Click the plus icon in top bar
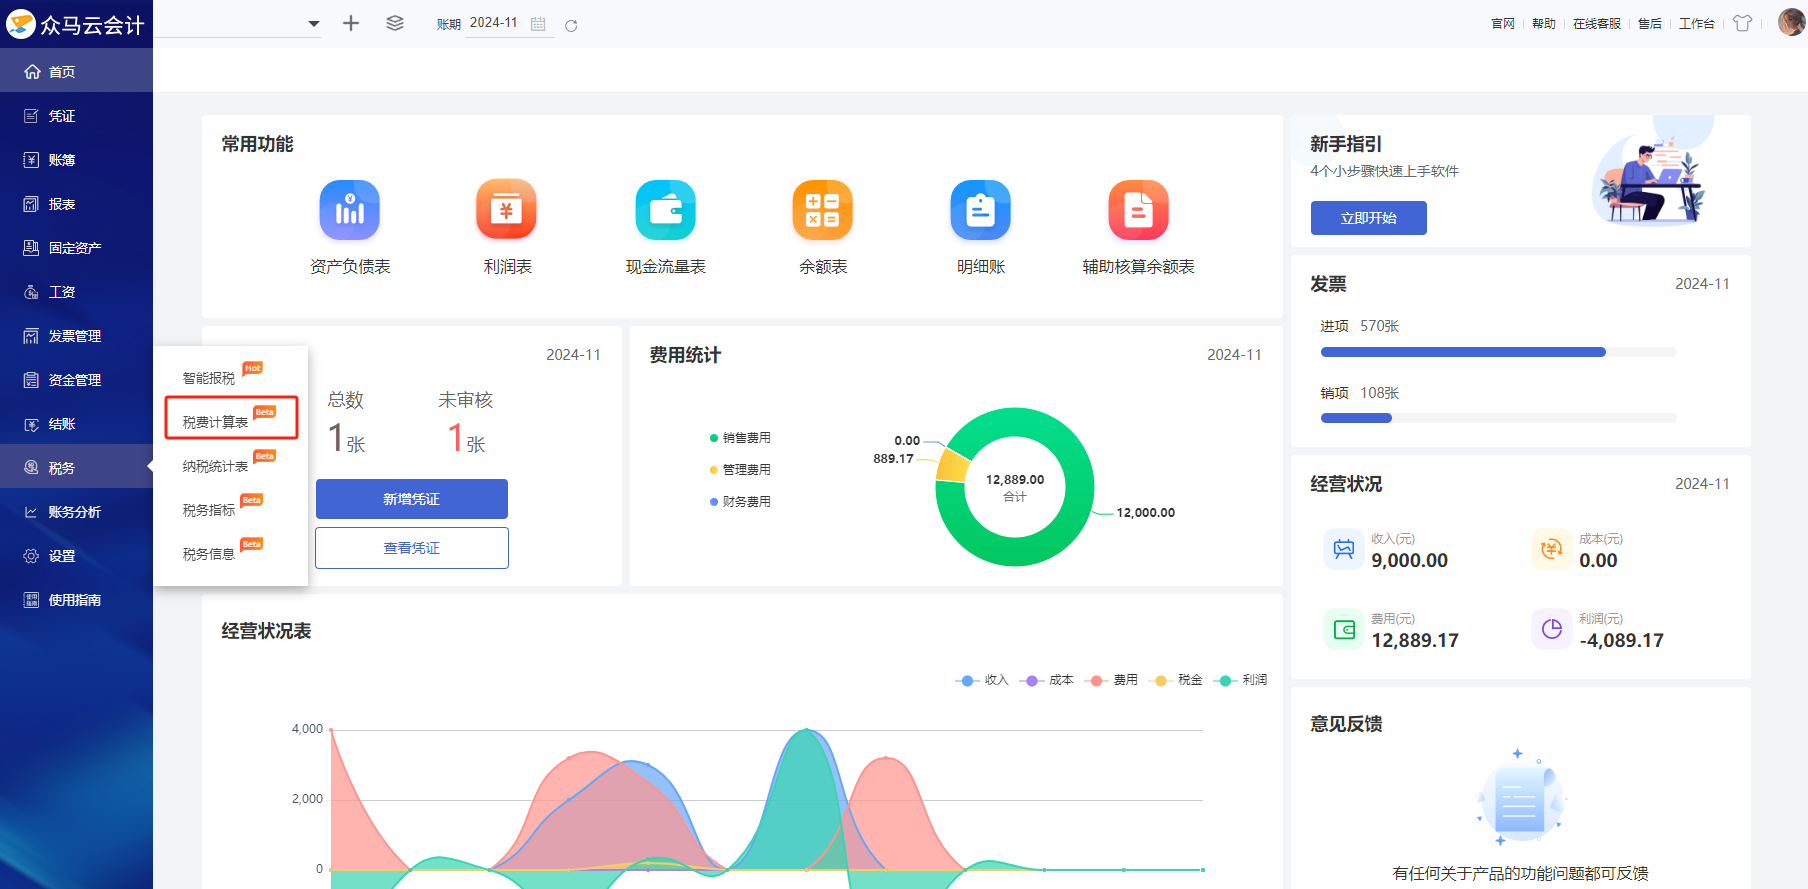 click(x=350, y=23)
